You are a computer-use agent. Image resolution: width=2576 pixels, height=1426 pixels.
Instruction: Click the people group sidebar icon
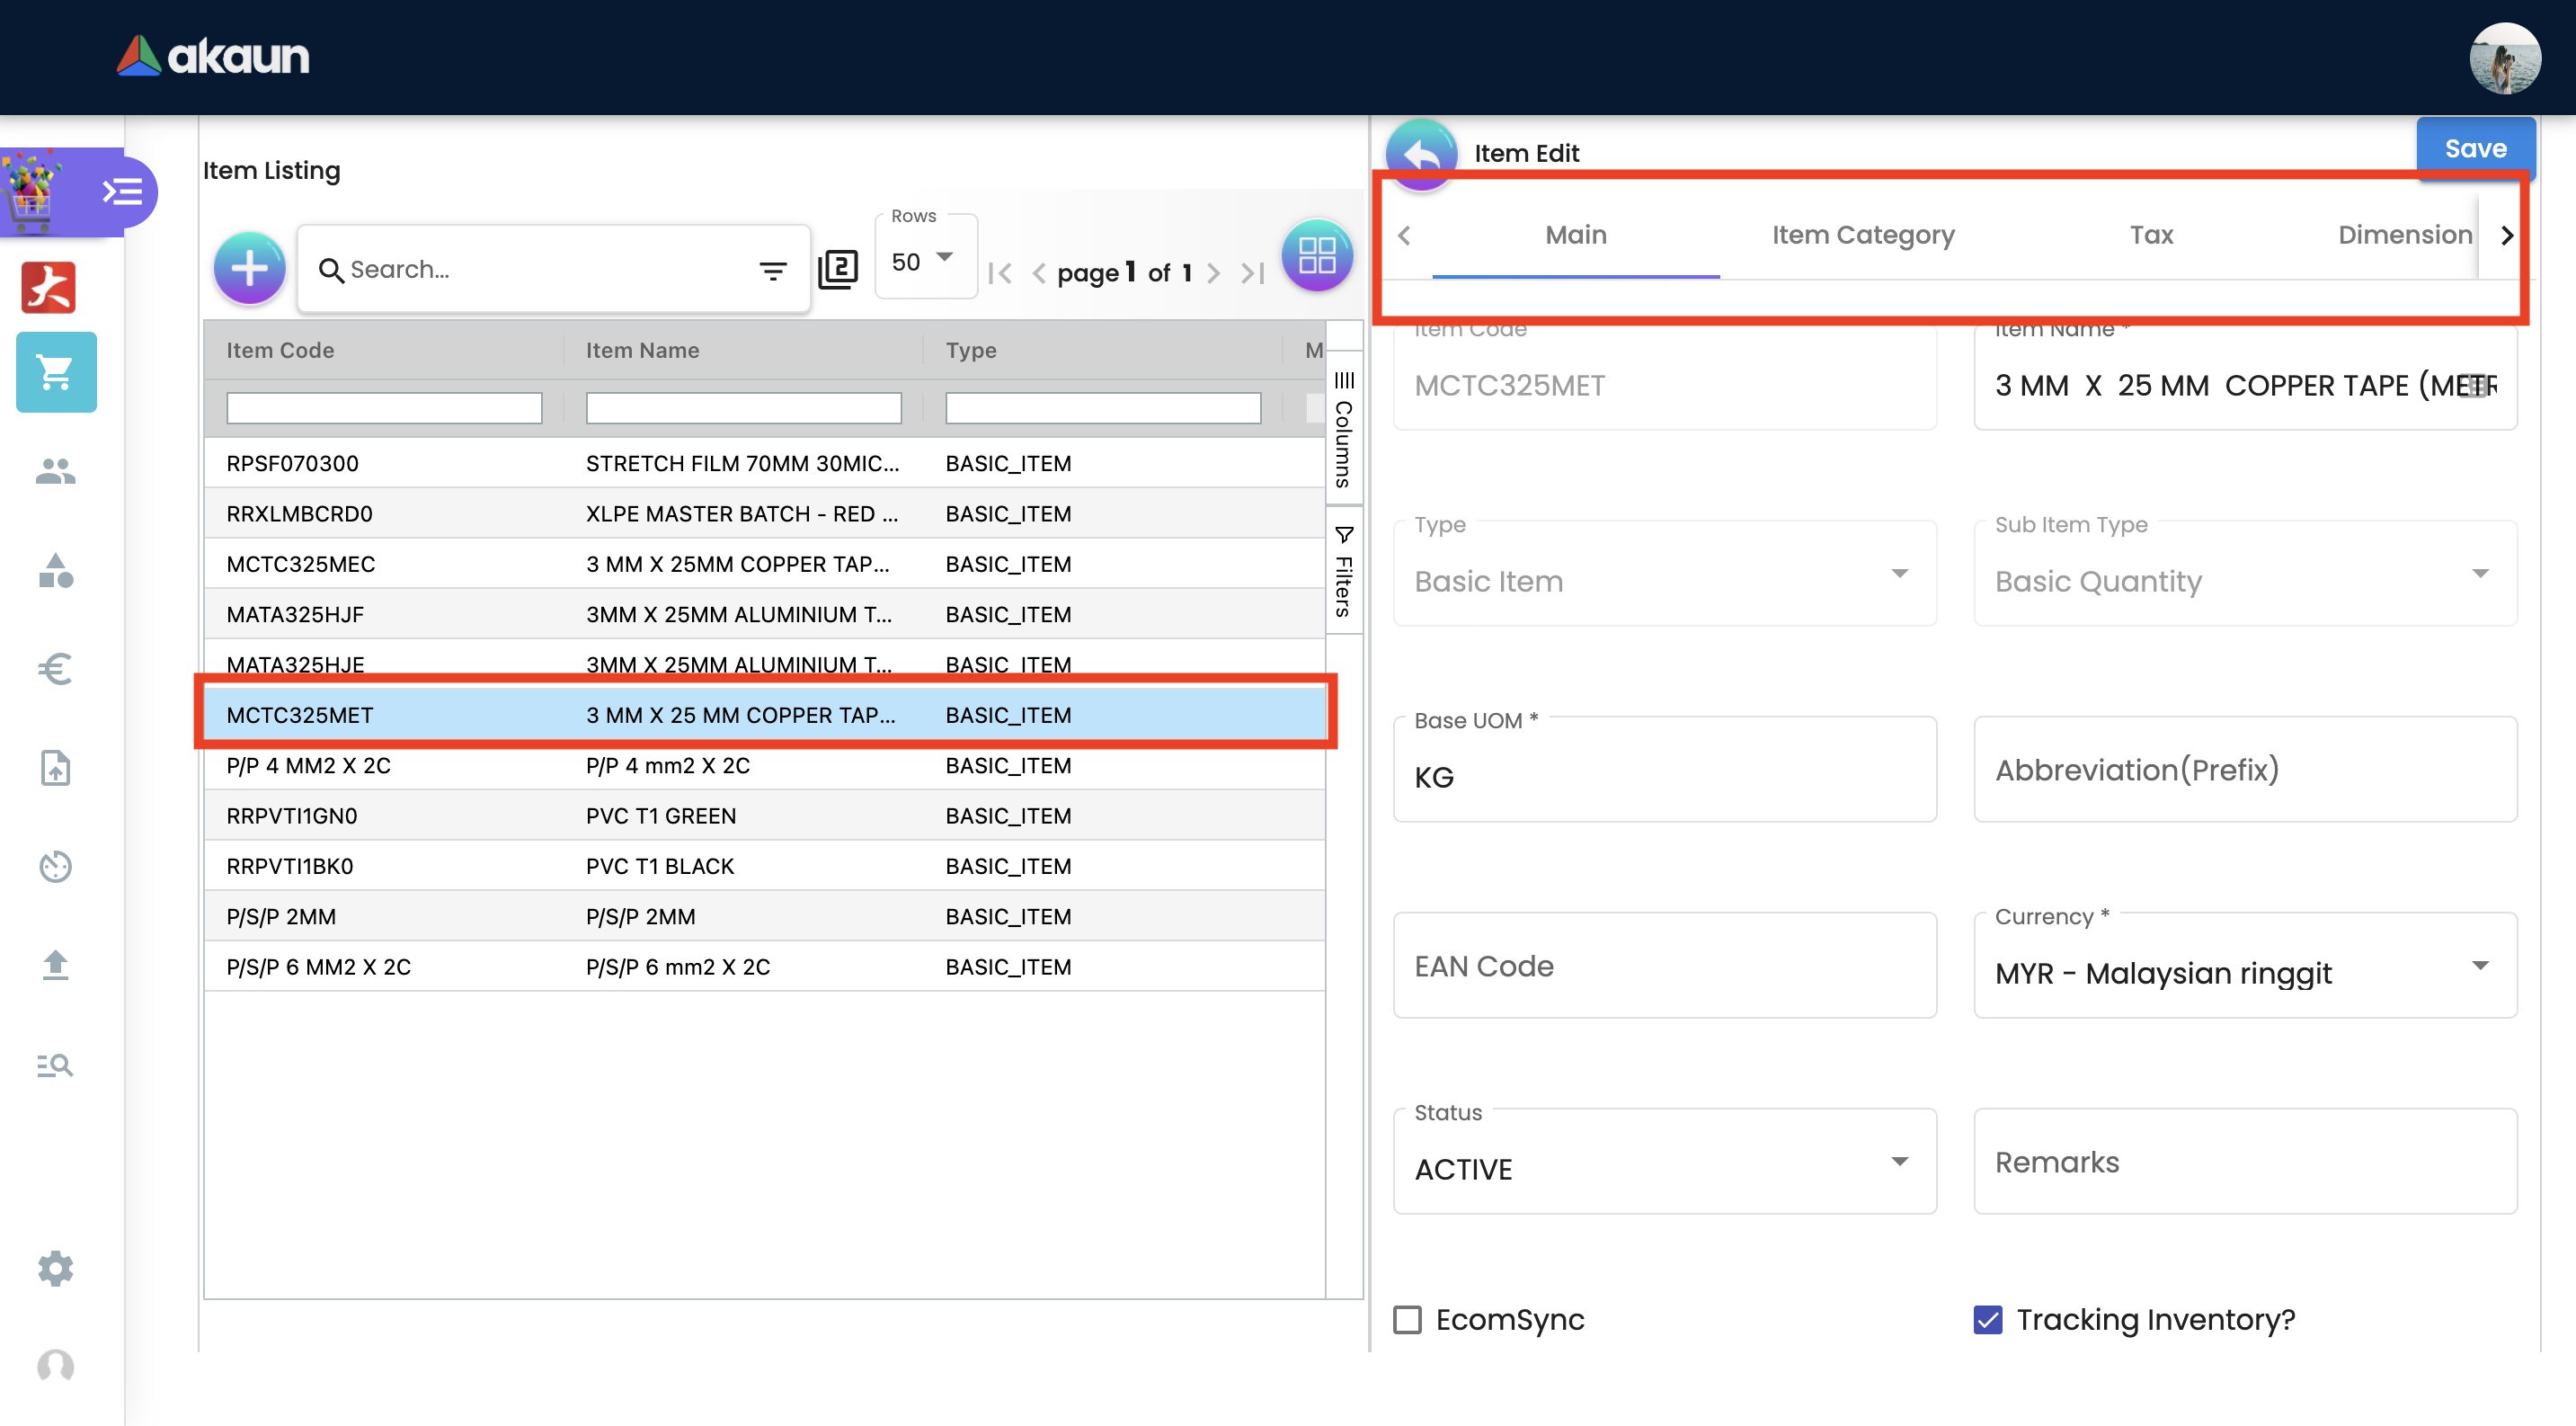[x=56, y=471]
